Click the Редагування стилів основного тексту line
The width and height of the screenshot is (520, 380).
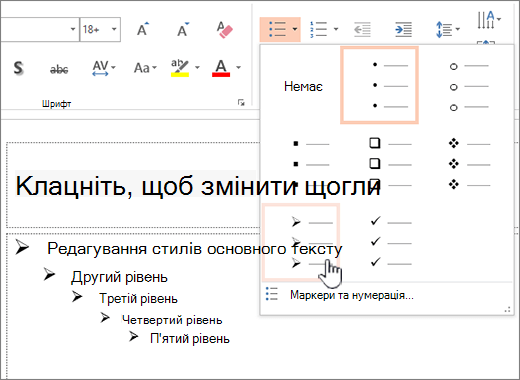pyautogui.click(x=194, y=249)
